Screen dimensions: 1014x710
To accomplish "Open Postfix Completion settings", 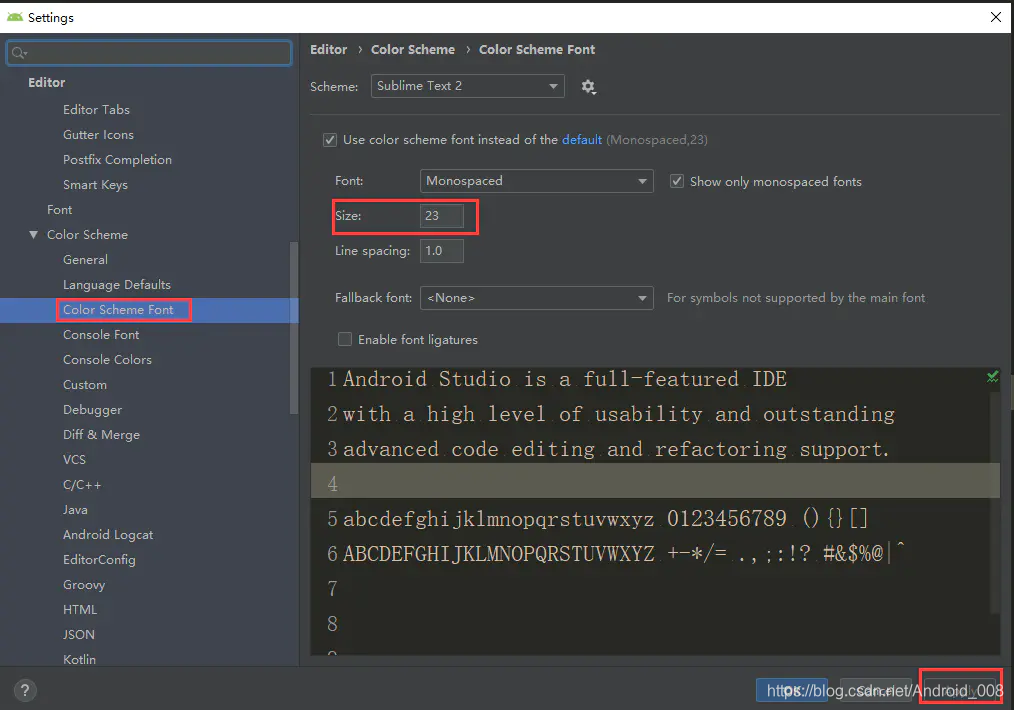I will (117, 160).
